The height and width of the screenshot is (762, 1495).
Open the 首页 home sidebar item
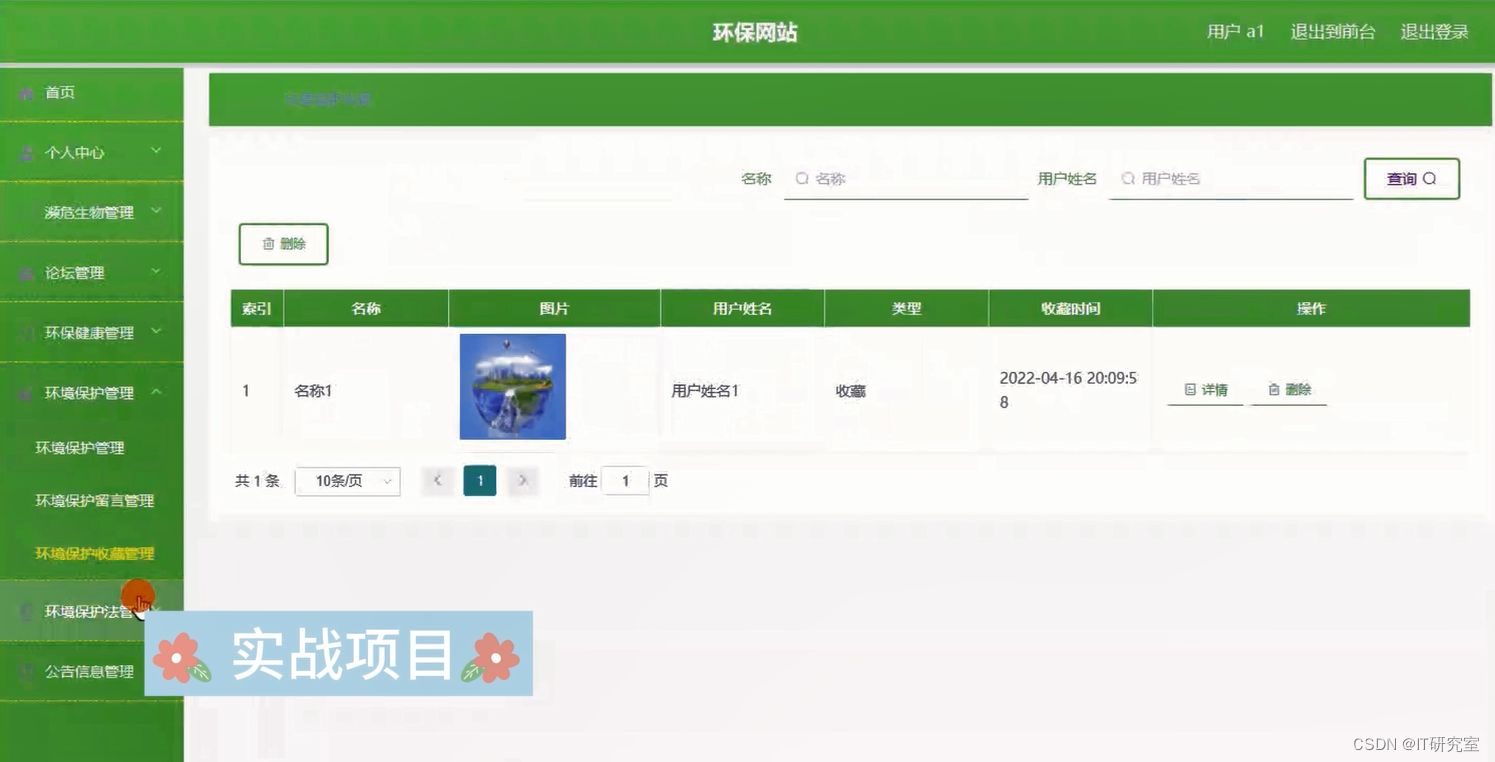tap(91, 93)
